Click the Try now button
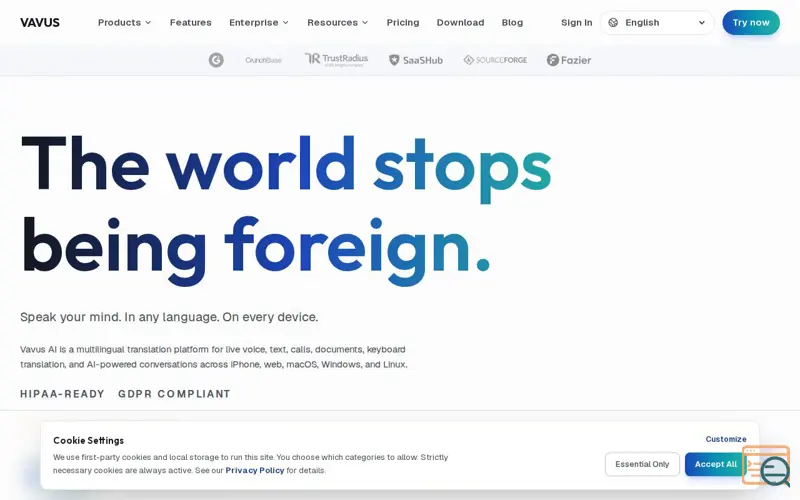Image resolution: width=800 pixels, height=500 pixels. coord(751,22)
